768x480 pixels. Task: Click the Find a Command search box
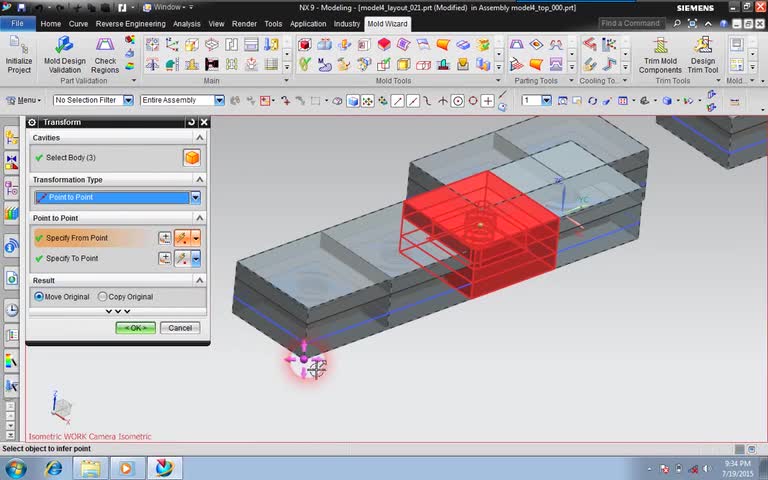tap(632, 23)
